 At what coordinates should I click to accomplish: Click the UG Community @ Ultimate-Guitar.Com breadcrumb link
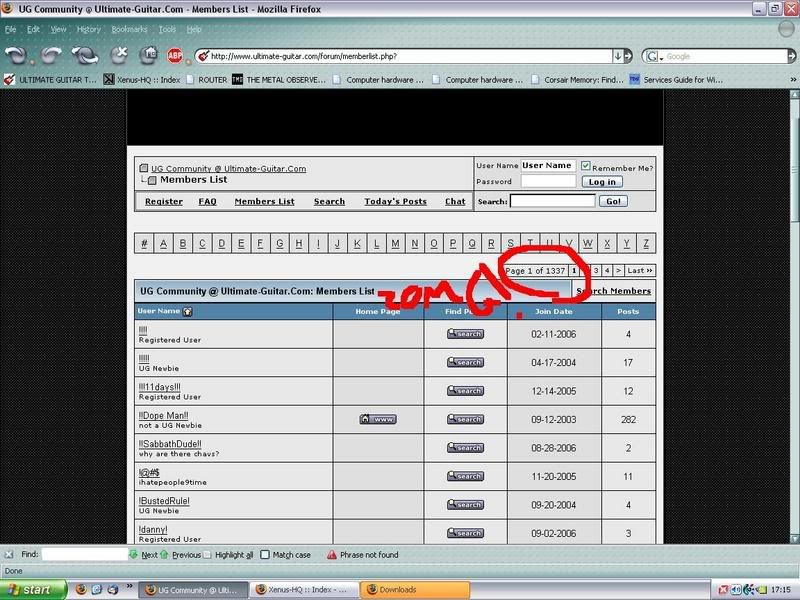click(x=229, y=168)
